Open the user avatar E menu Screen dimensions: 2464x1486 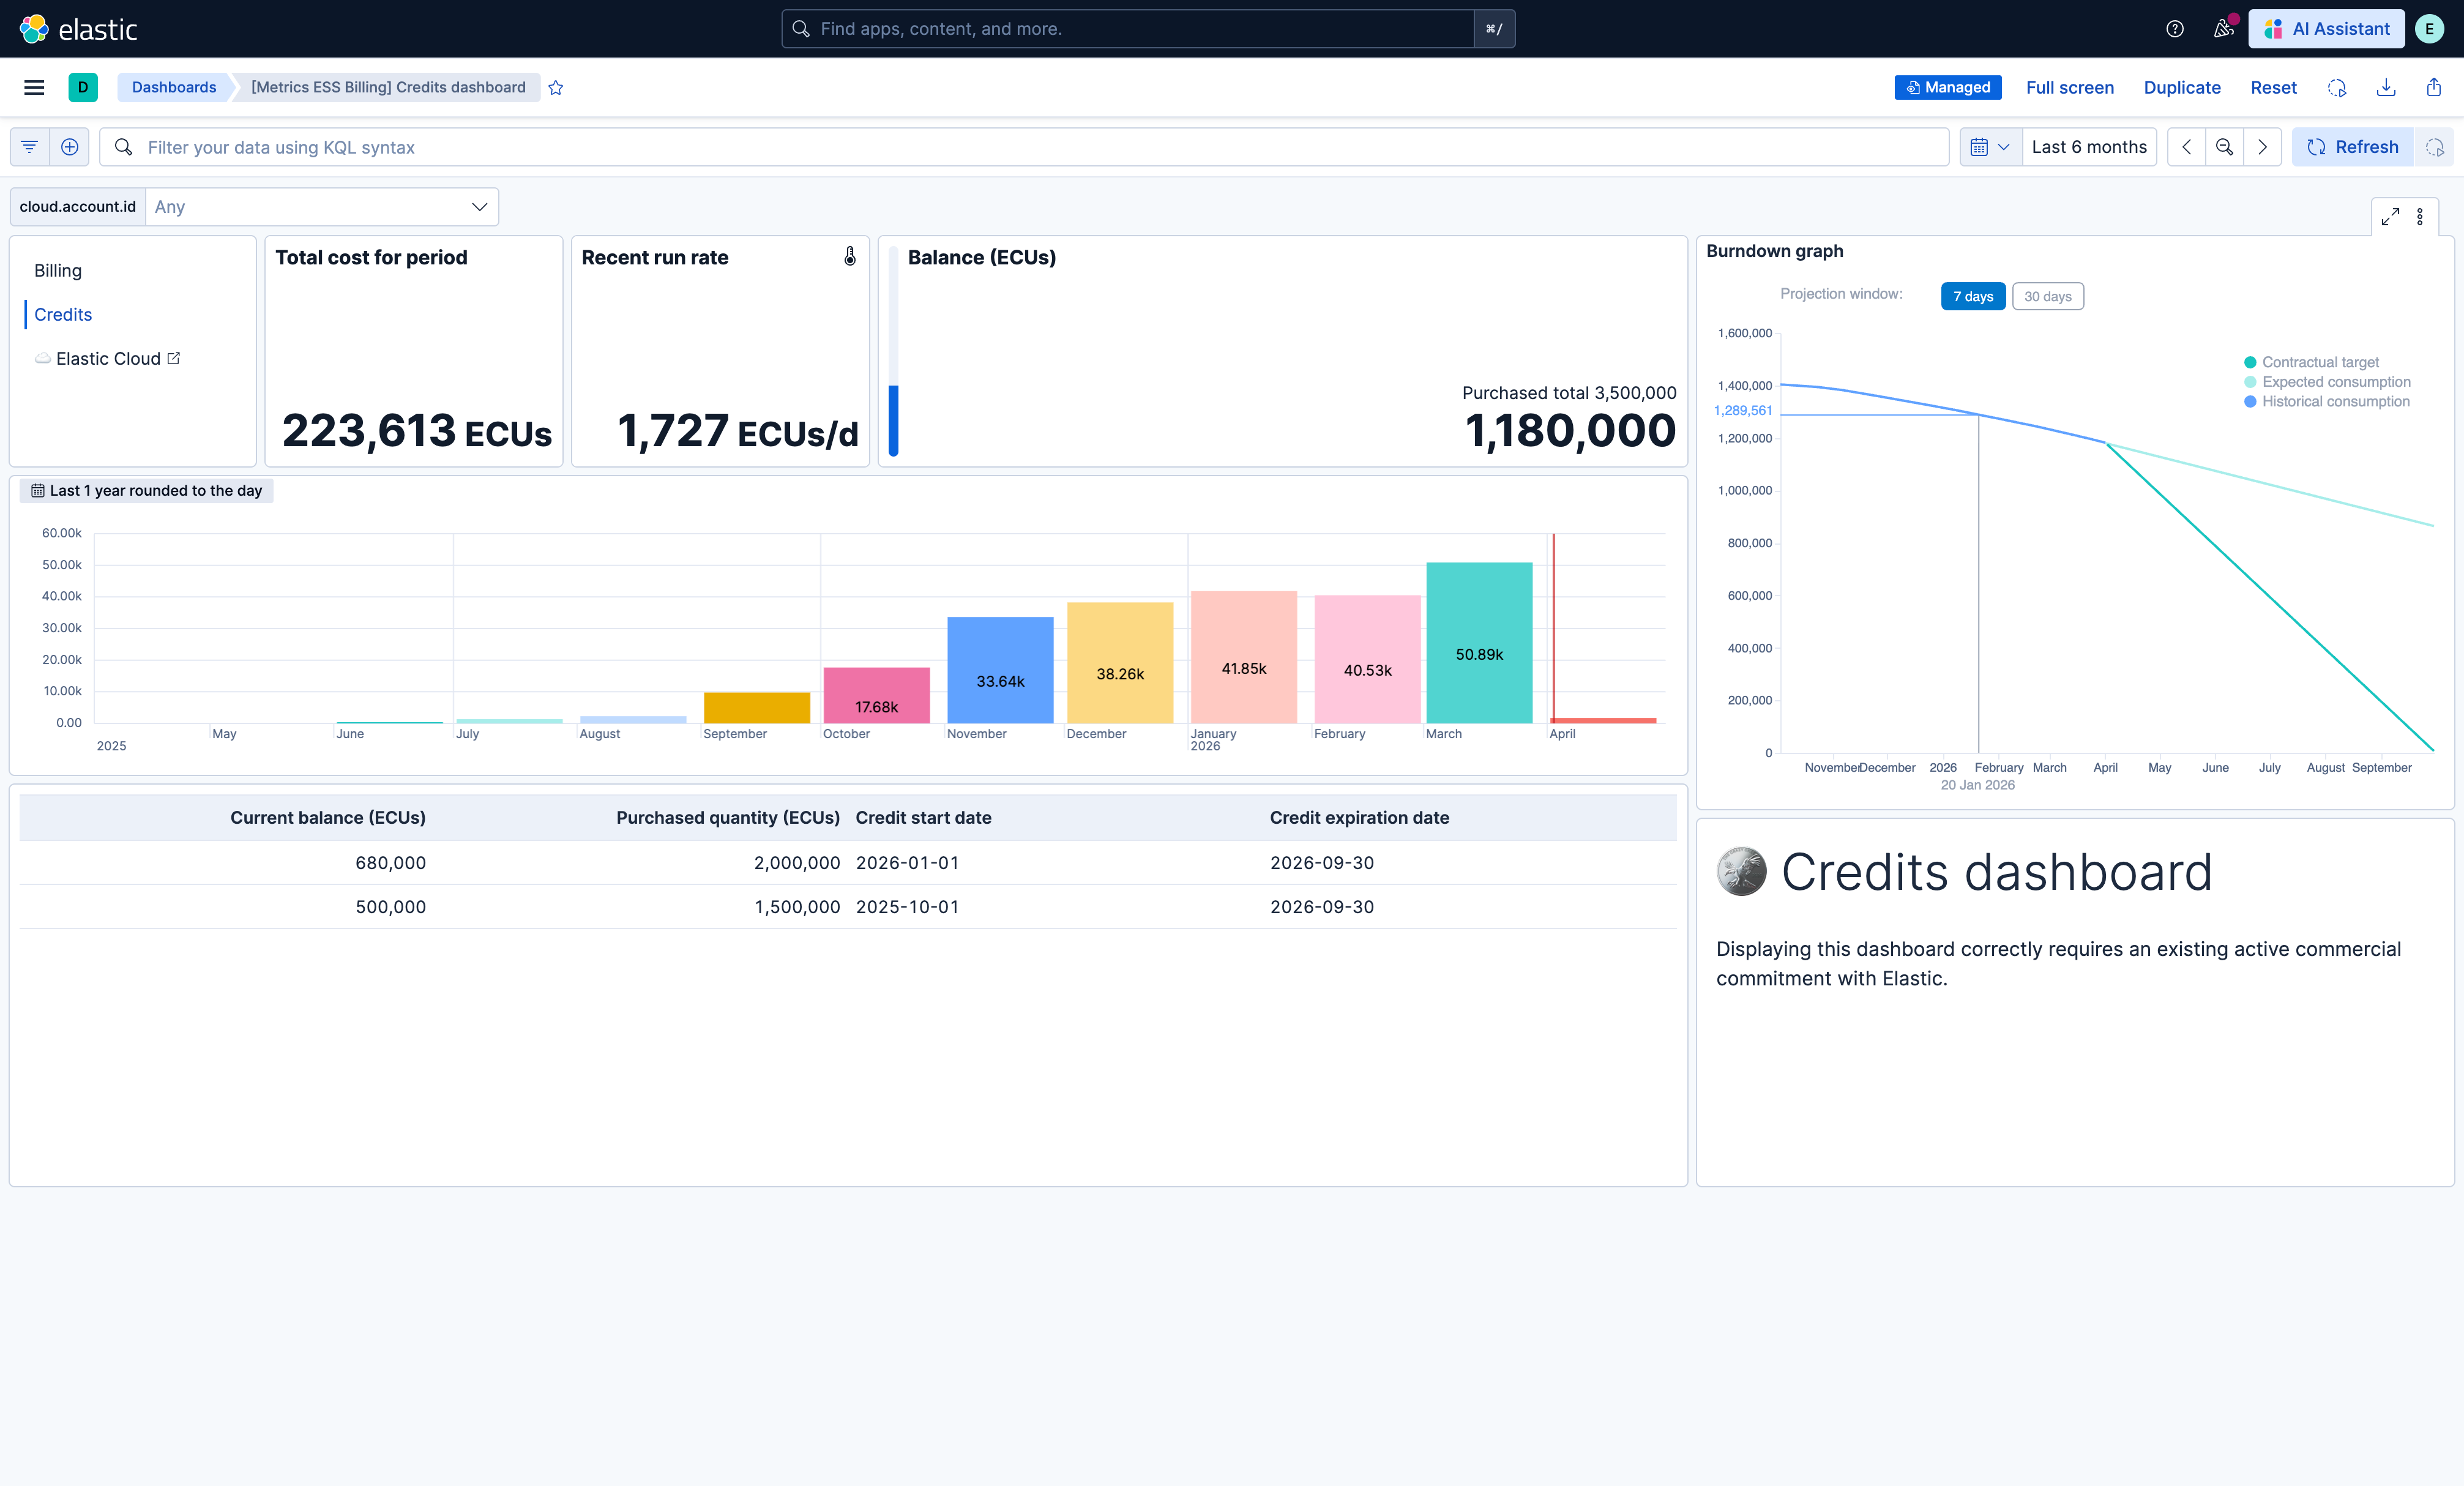tap(2429, 29)
